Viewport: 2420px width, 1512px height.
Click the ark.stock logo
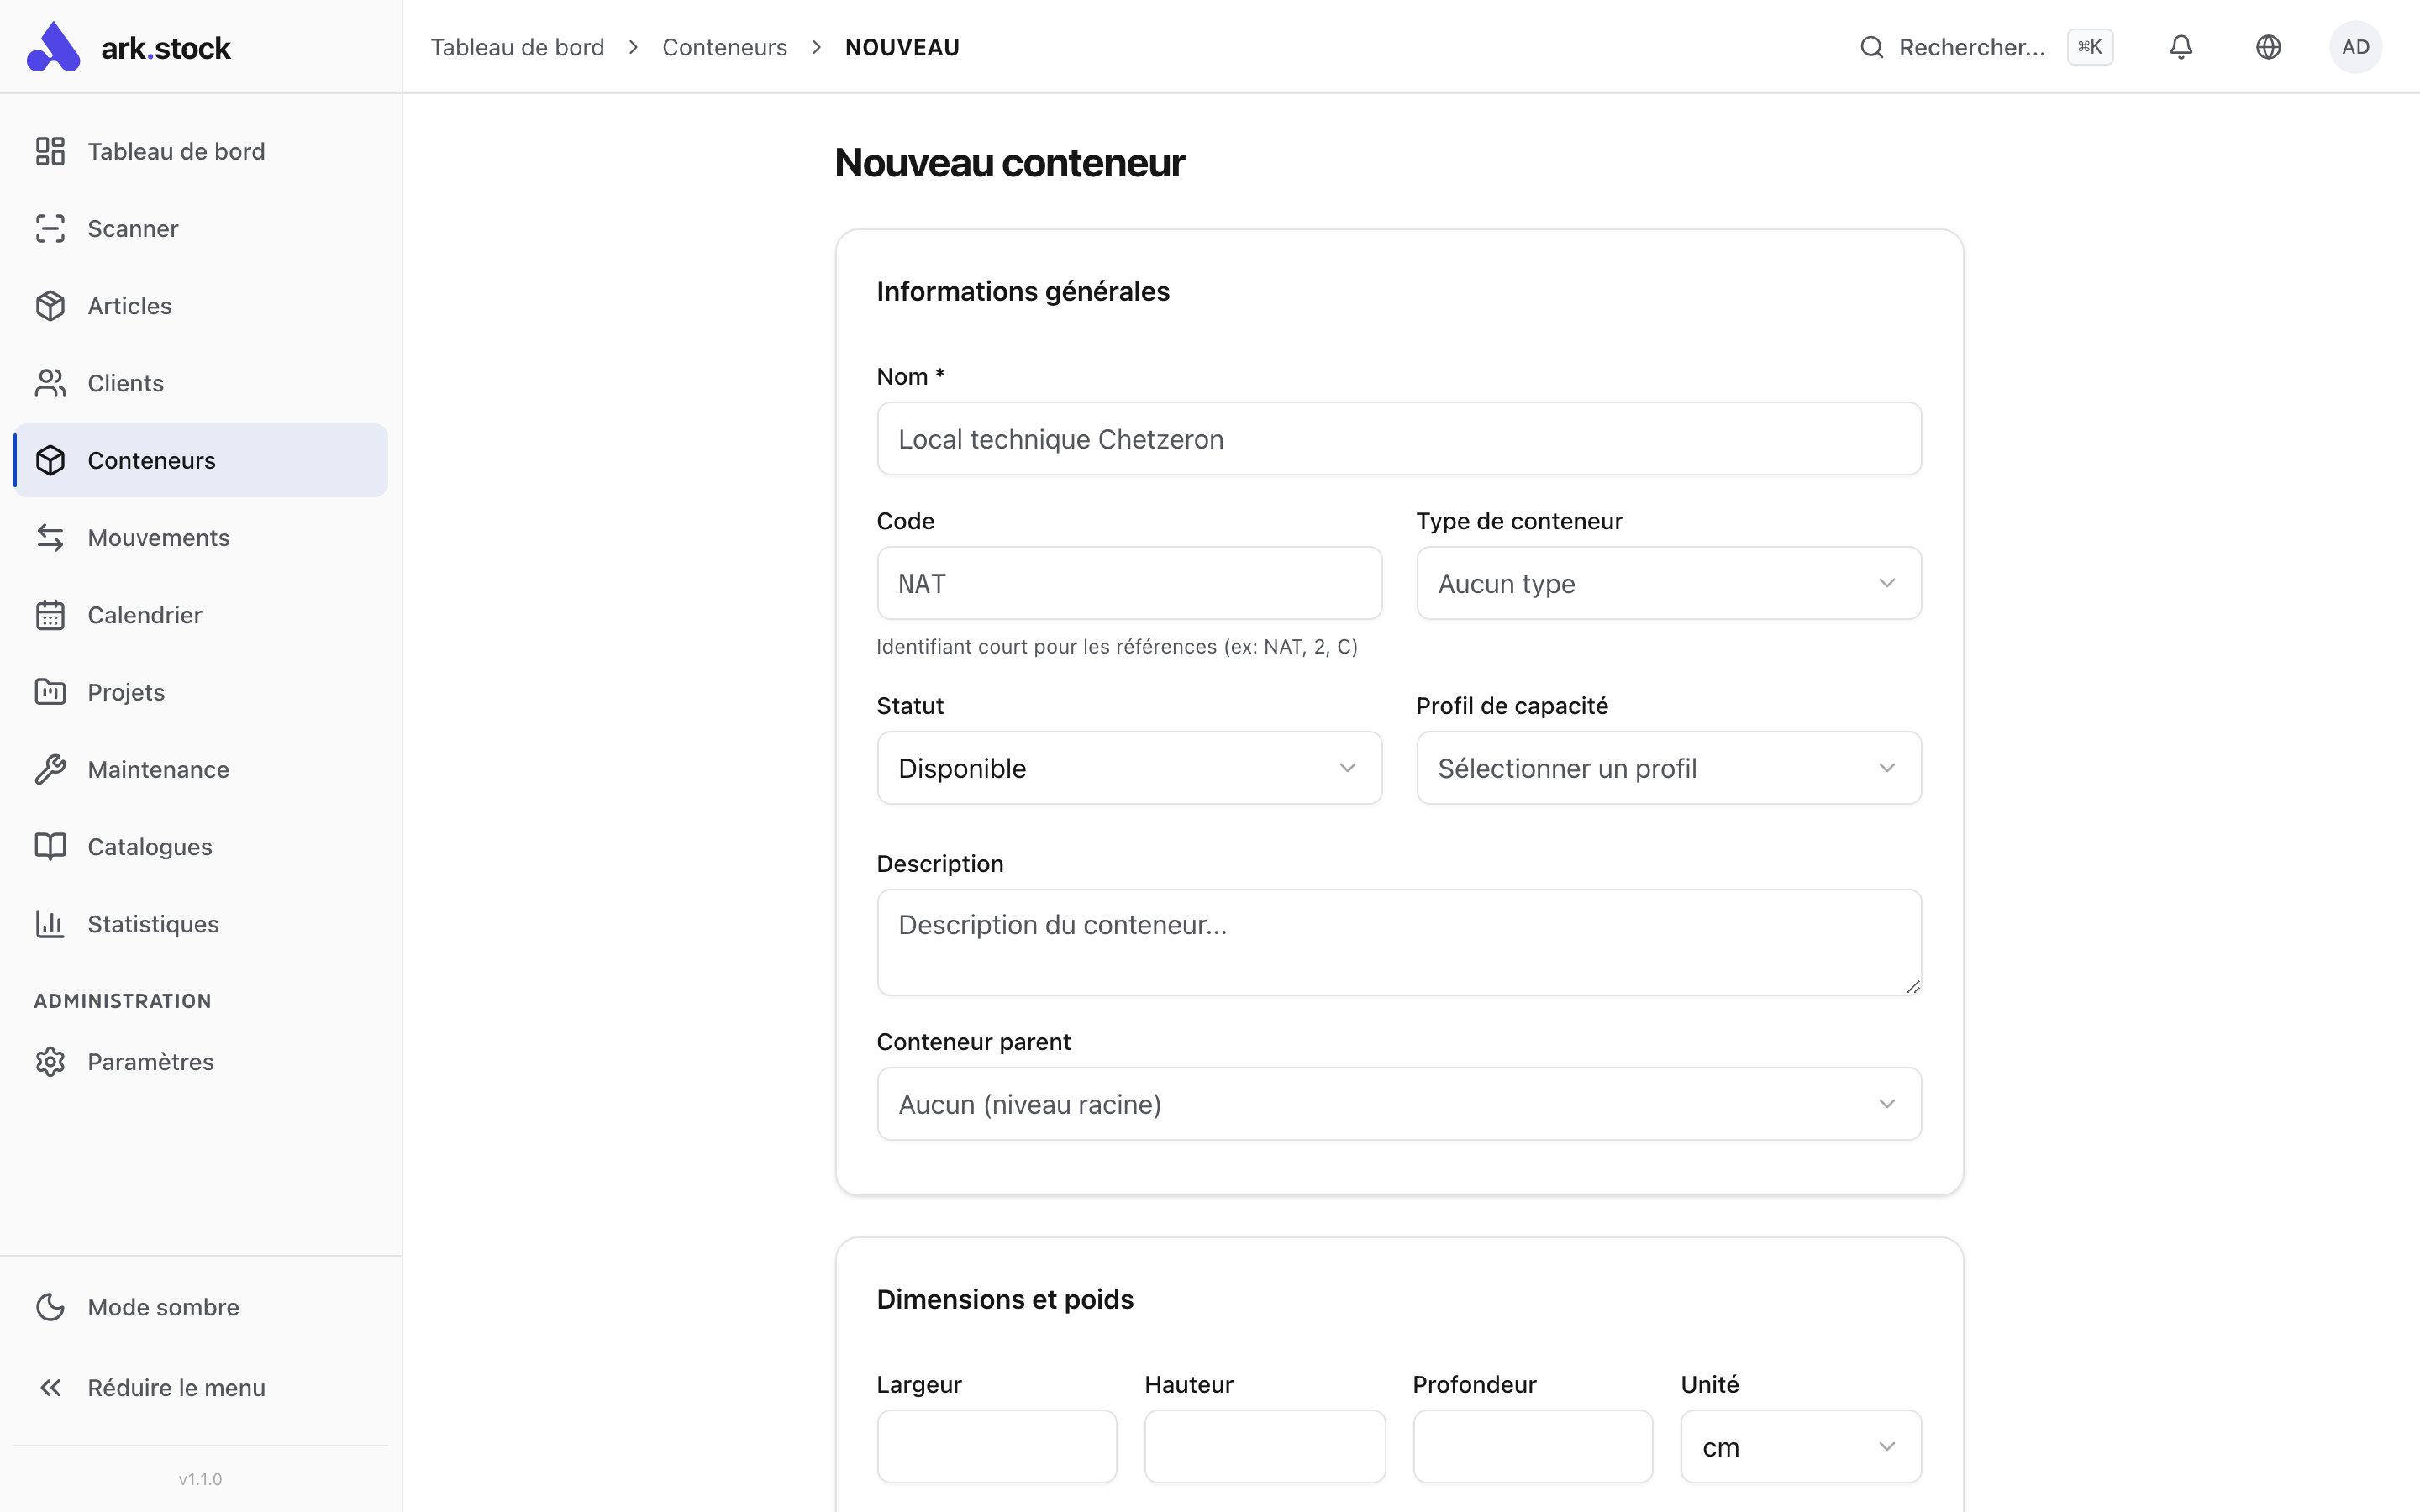click(130, 47)
